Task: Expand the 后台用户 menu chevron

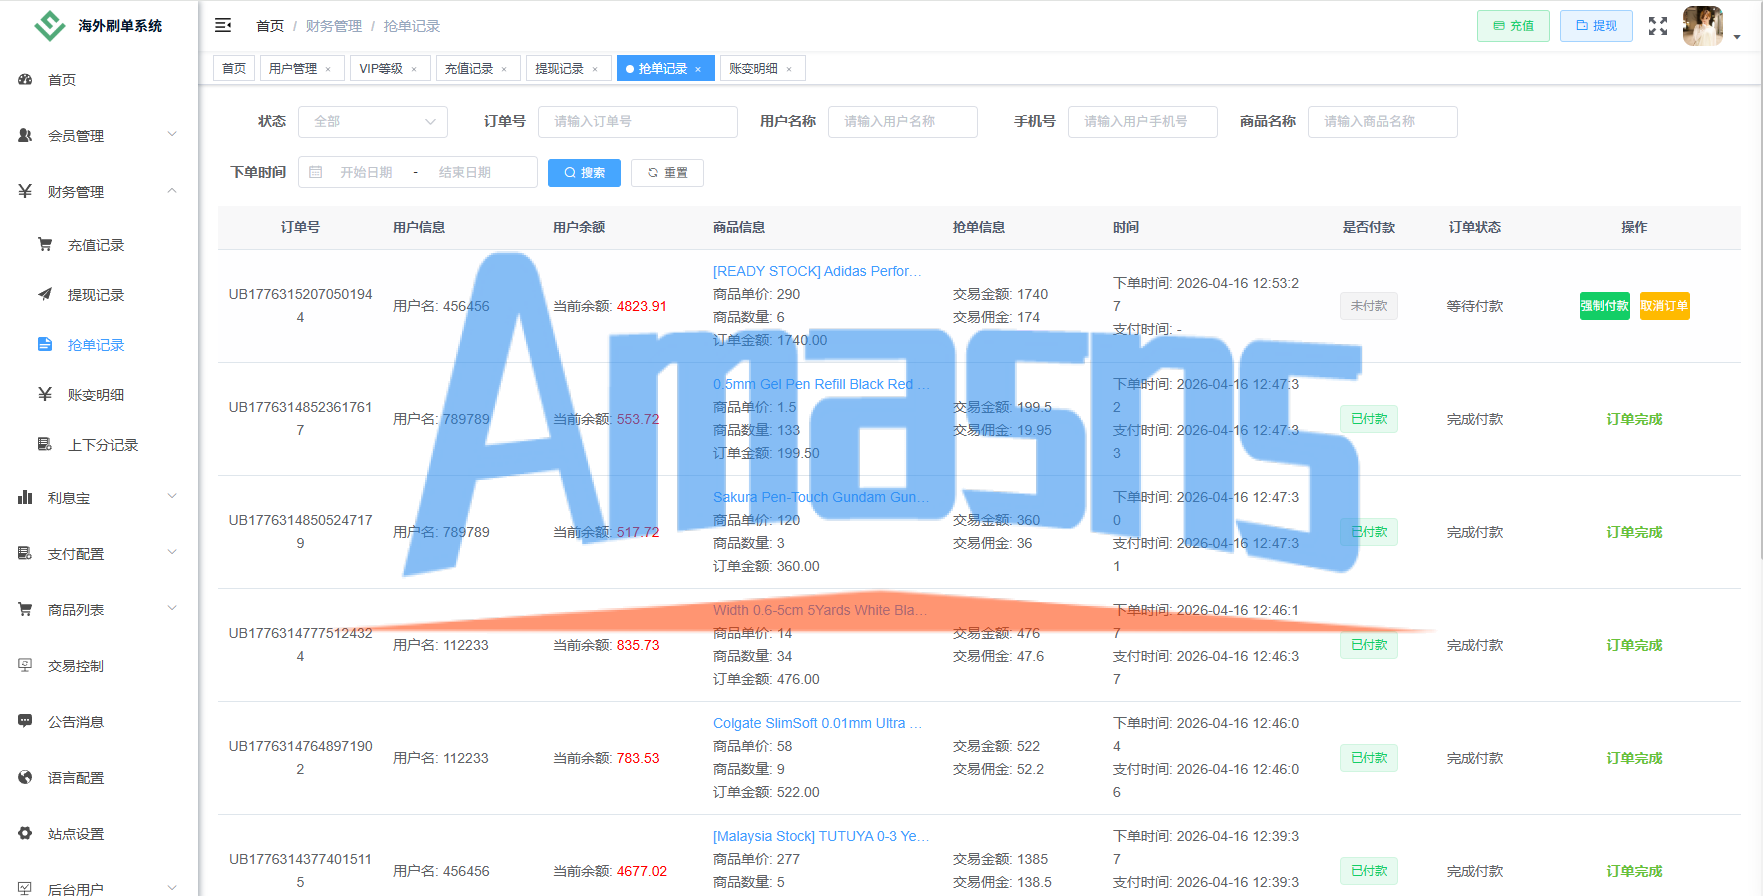Action: (172, 888)
